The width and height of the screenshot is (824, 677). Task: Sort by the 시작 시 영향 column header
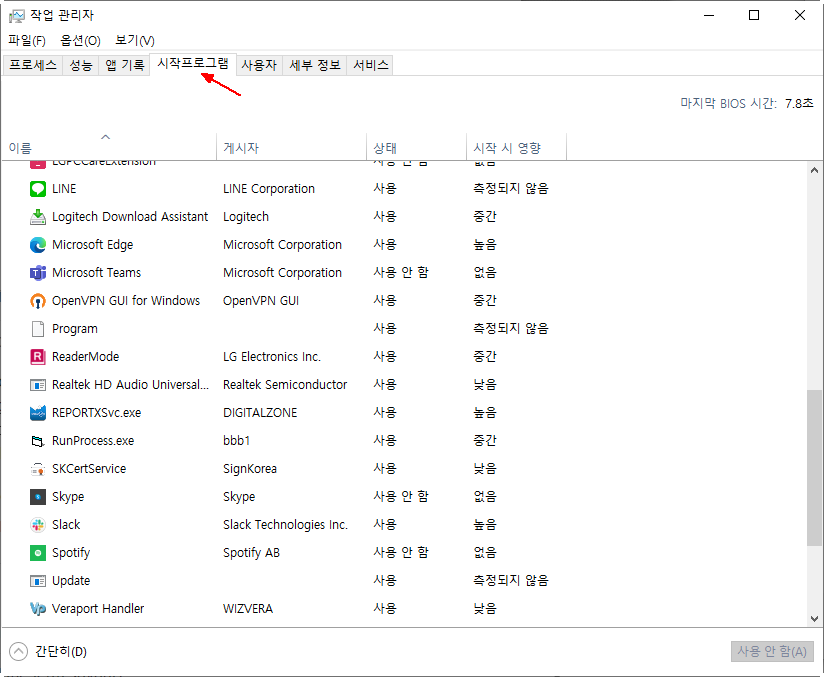(516, 147)
